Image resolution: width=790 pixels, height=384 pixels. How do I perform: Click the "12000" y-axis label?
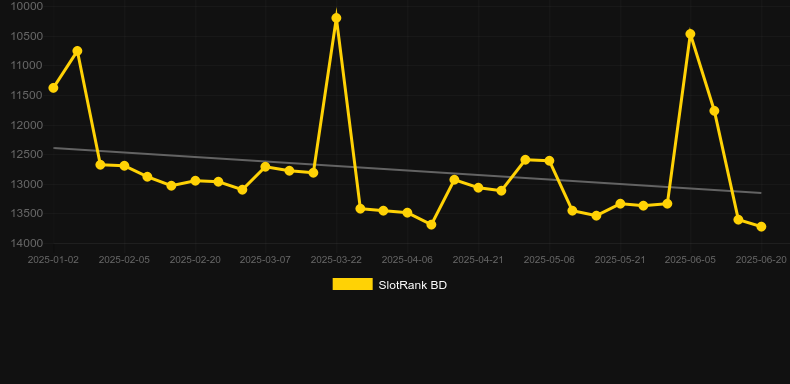click(27, 125)
